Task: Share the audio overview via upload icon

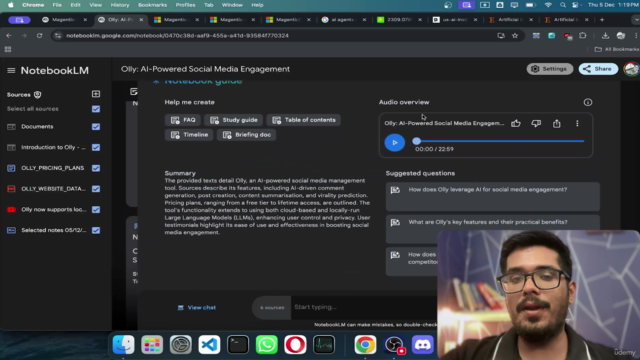Action: pyautogui.click(x=557, y=123)
